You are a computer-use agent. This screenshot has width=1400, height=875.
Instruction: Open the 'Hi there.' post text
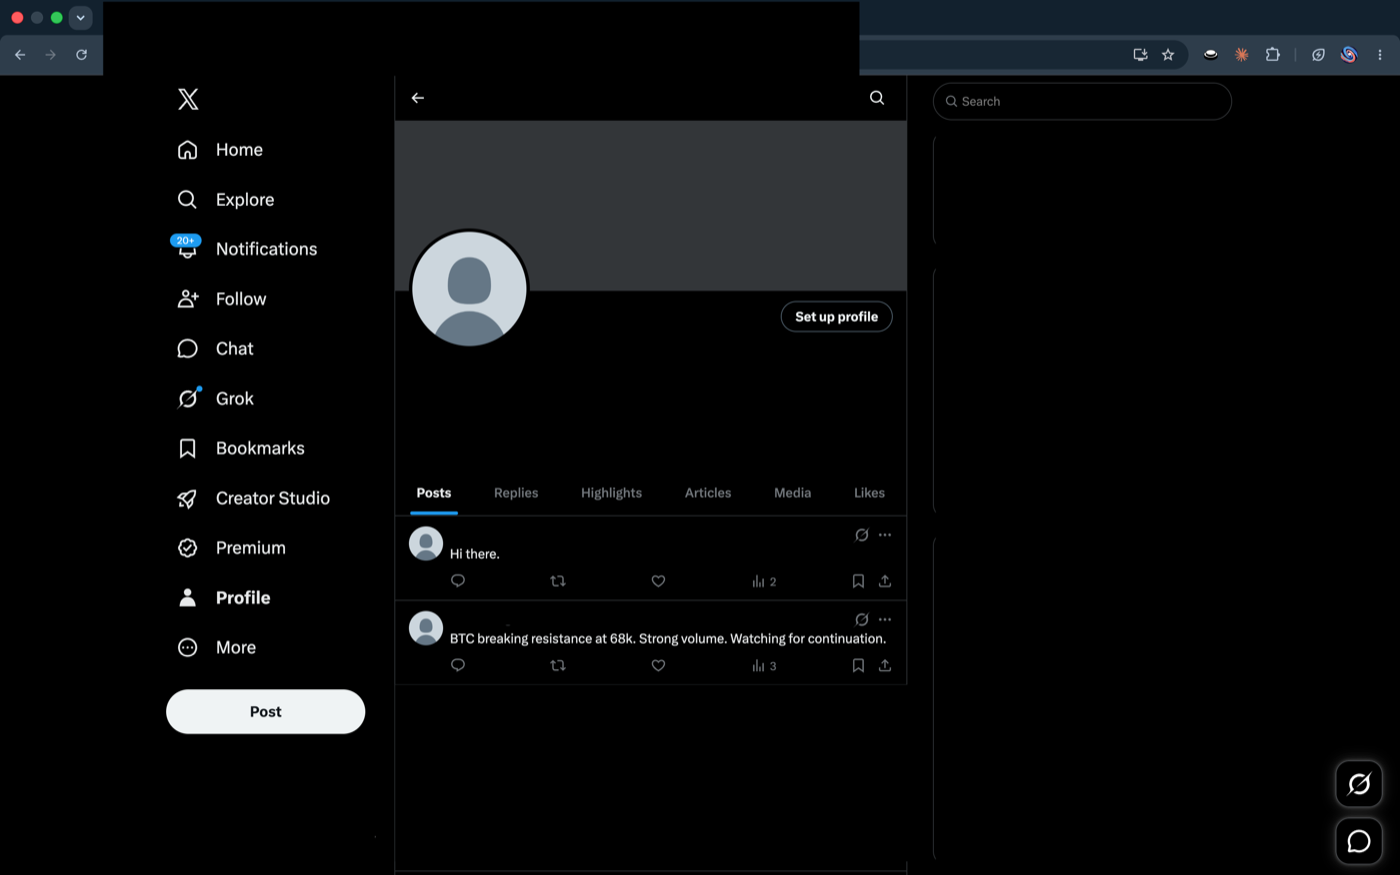pos(474,554)
